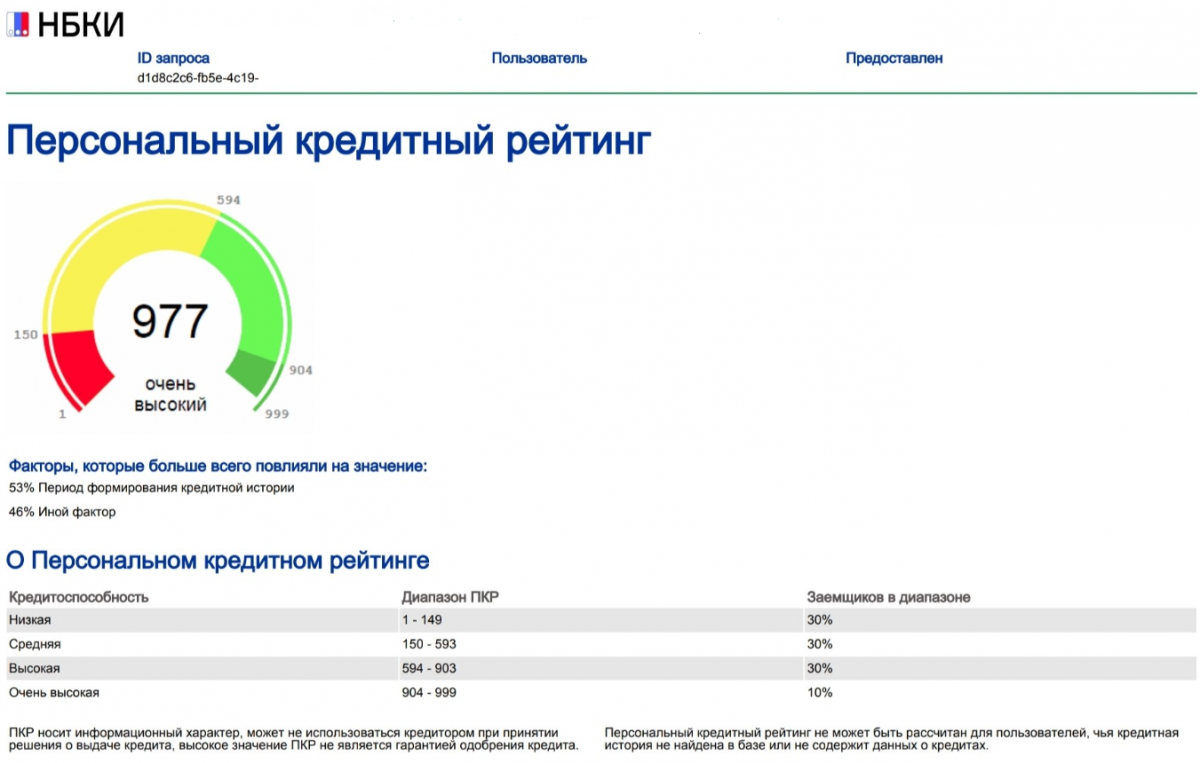The width and height of the screenshot is (1200, 763).
Task: Click the Предоставлен header label
Action: click(x=894, y=58)
